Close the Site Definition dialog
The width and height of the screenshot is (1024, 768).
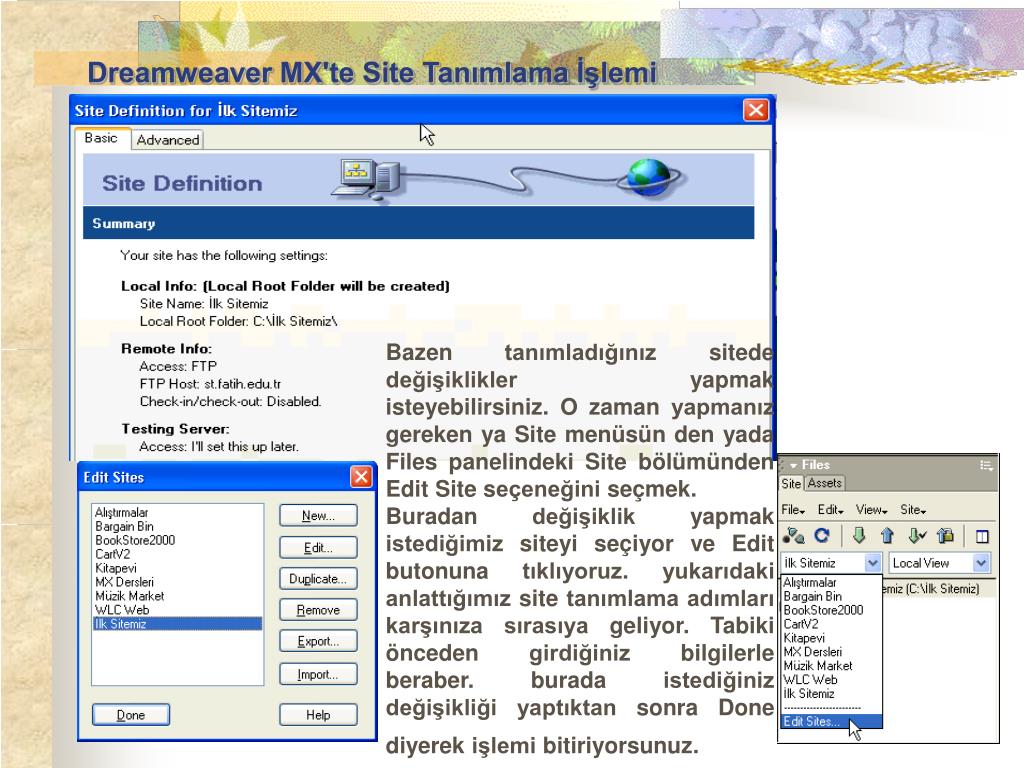(x=756, y=110)
